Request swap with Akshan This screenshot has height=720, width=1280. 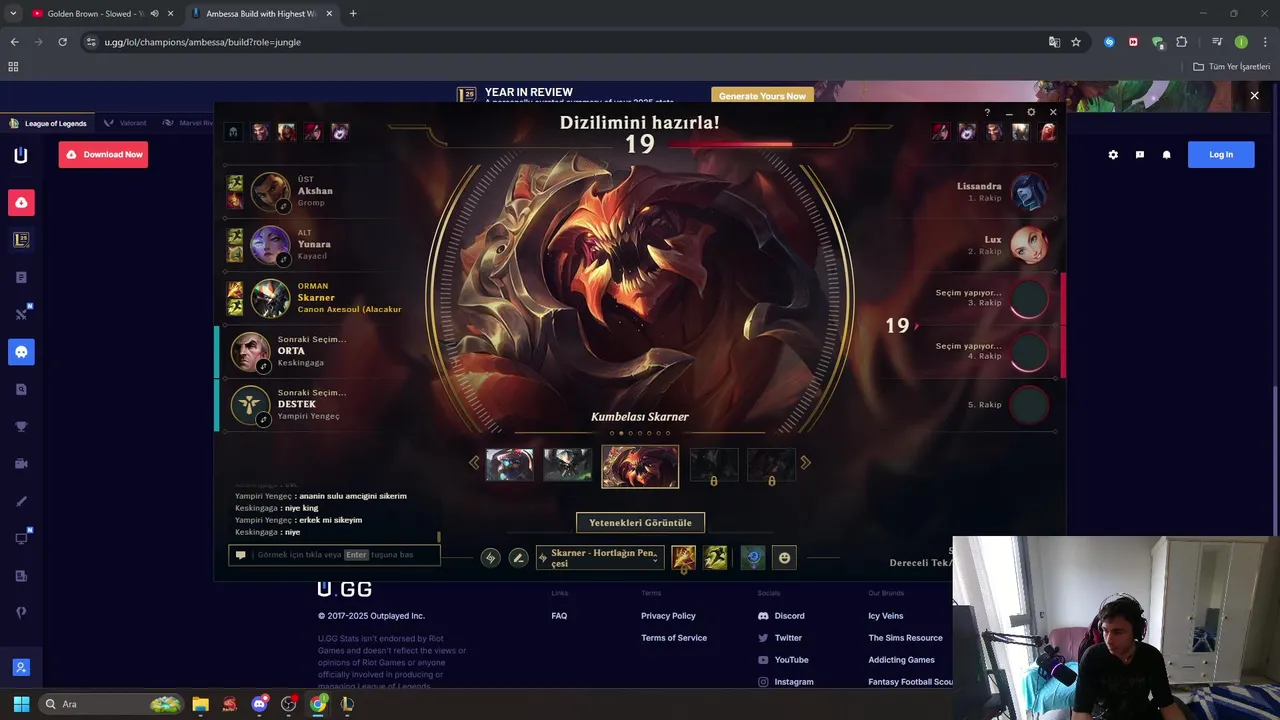click(283, 206)
